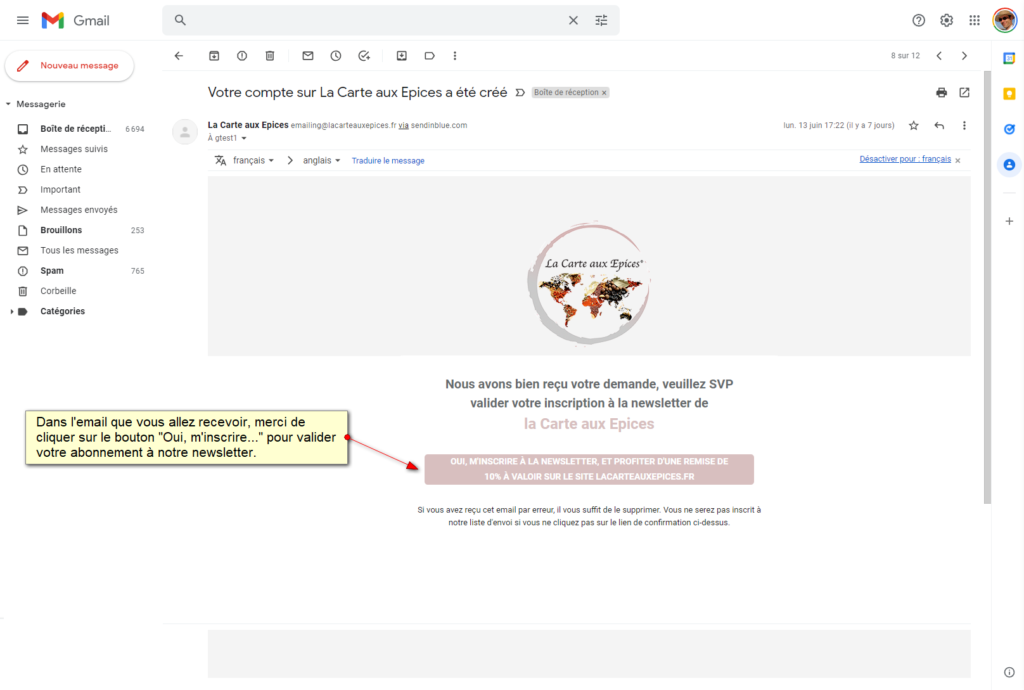Screen dimensions: 1024x690
Task: Mark the message as unread
Action: [307, 56]
